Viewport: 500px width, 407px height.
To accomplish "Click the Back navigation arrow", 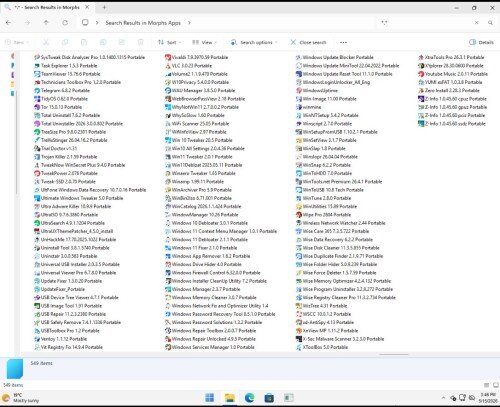I will [9, 23].
